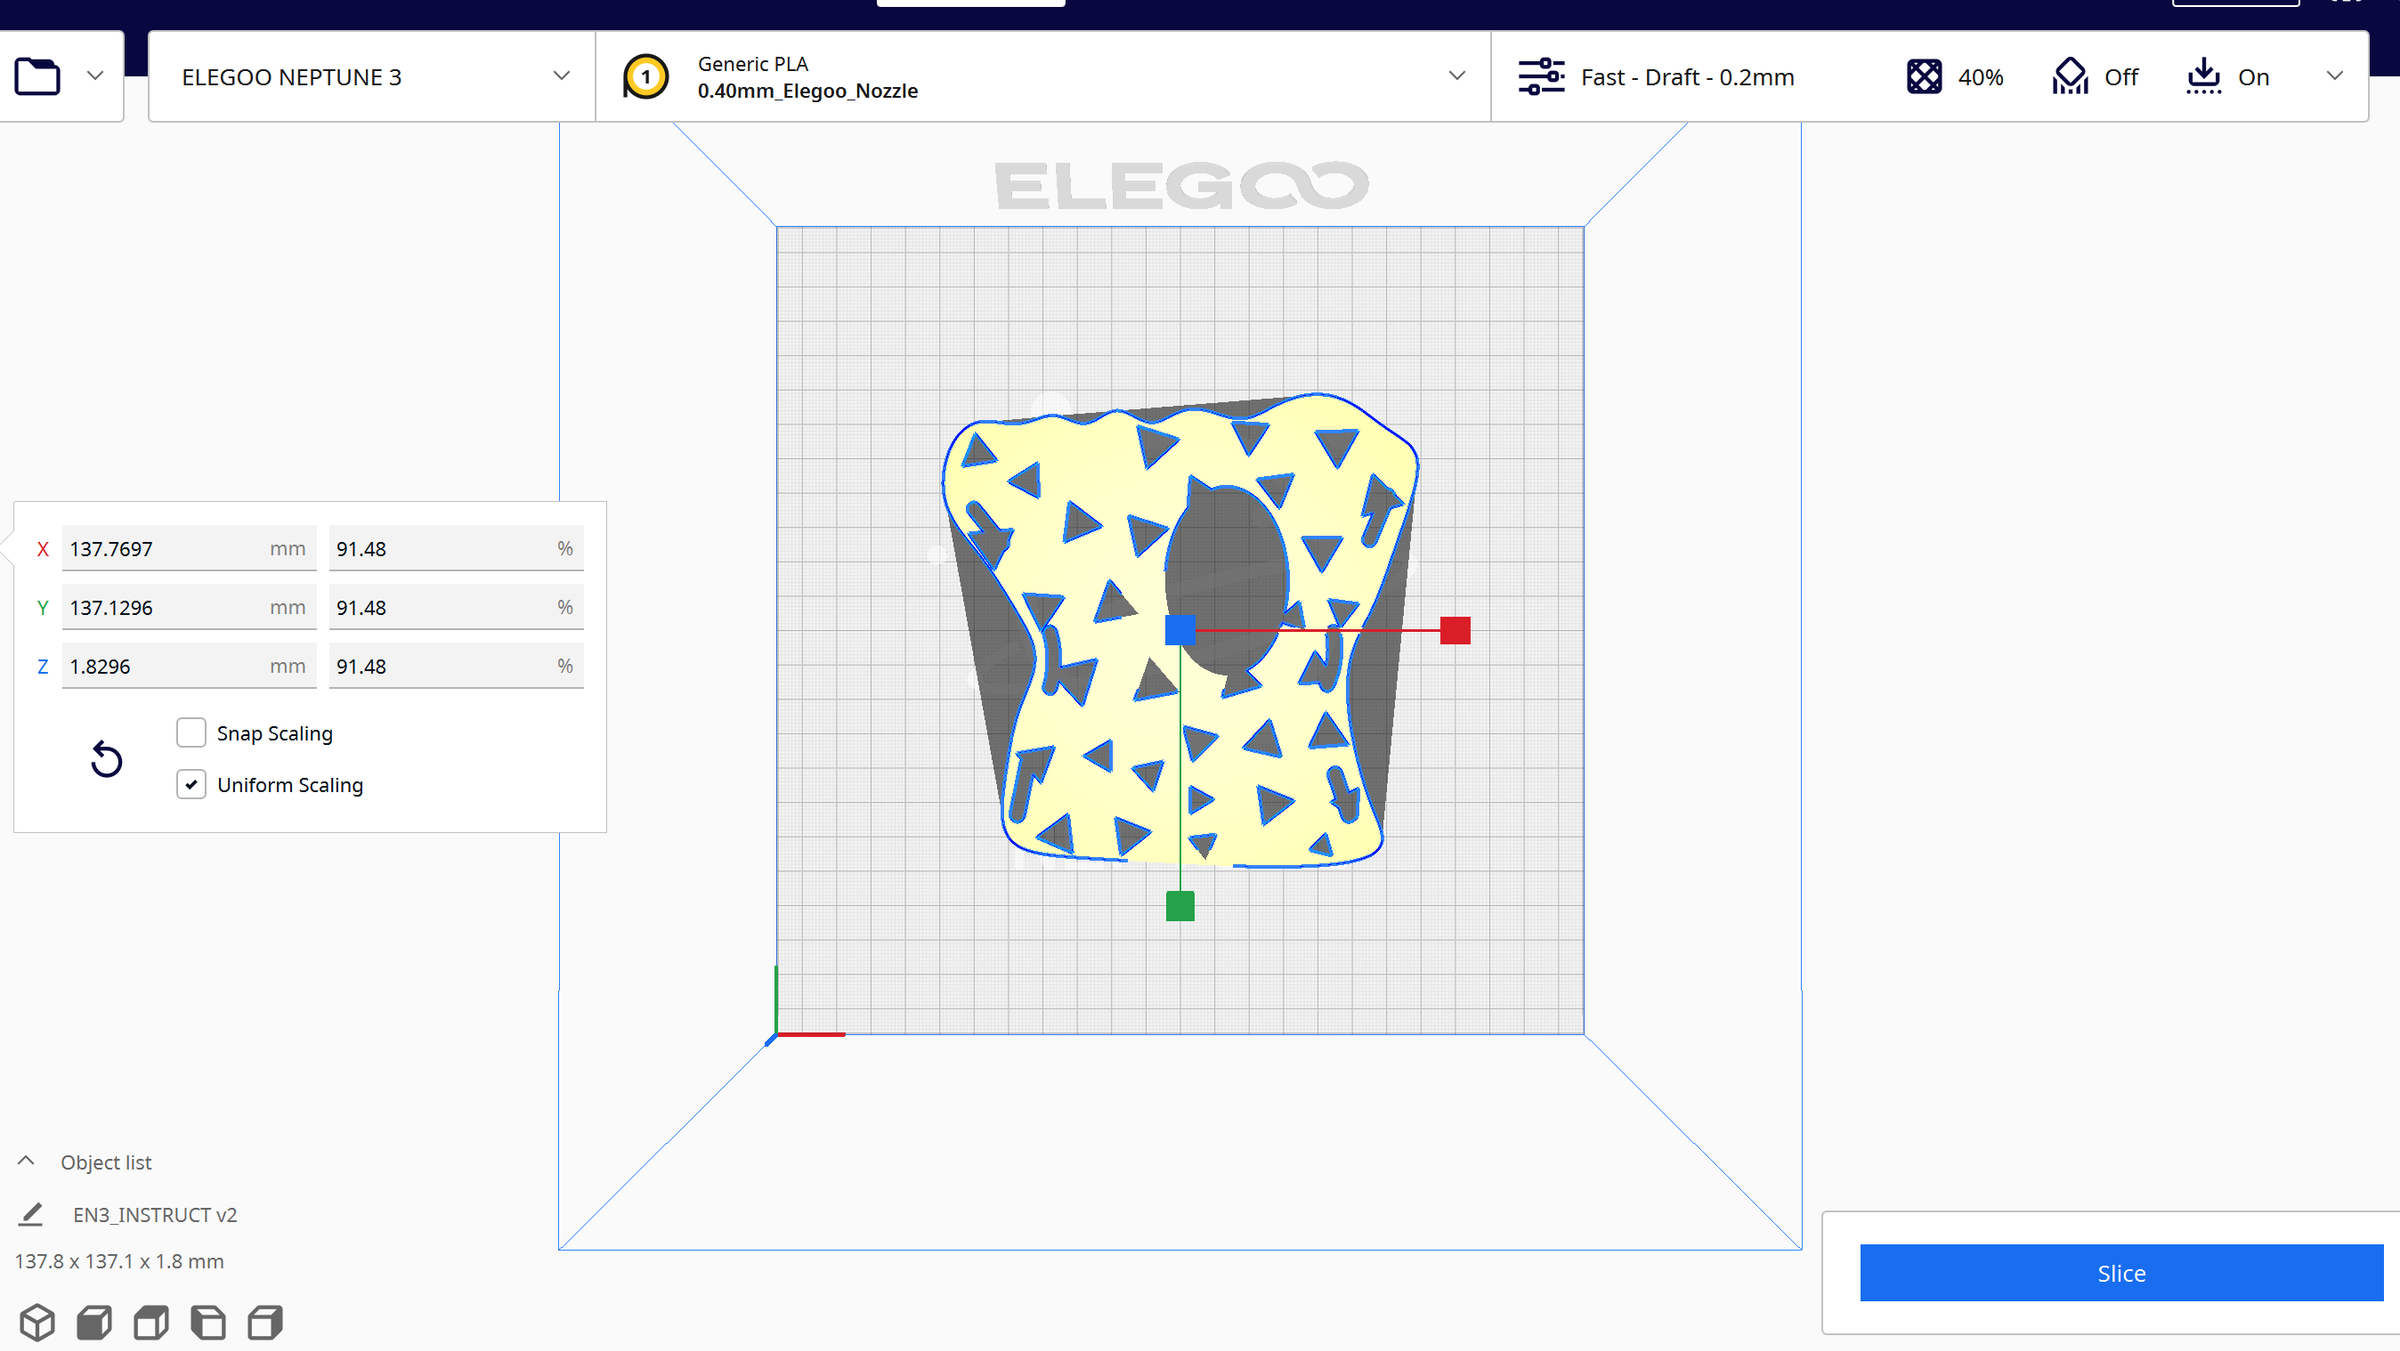Expand the Generic PLA material dropdown
This screenshot has width=2400, height=1351.
tap(1457, 76)
